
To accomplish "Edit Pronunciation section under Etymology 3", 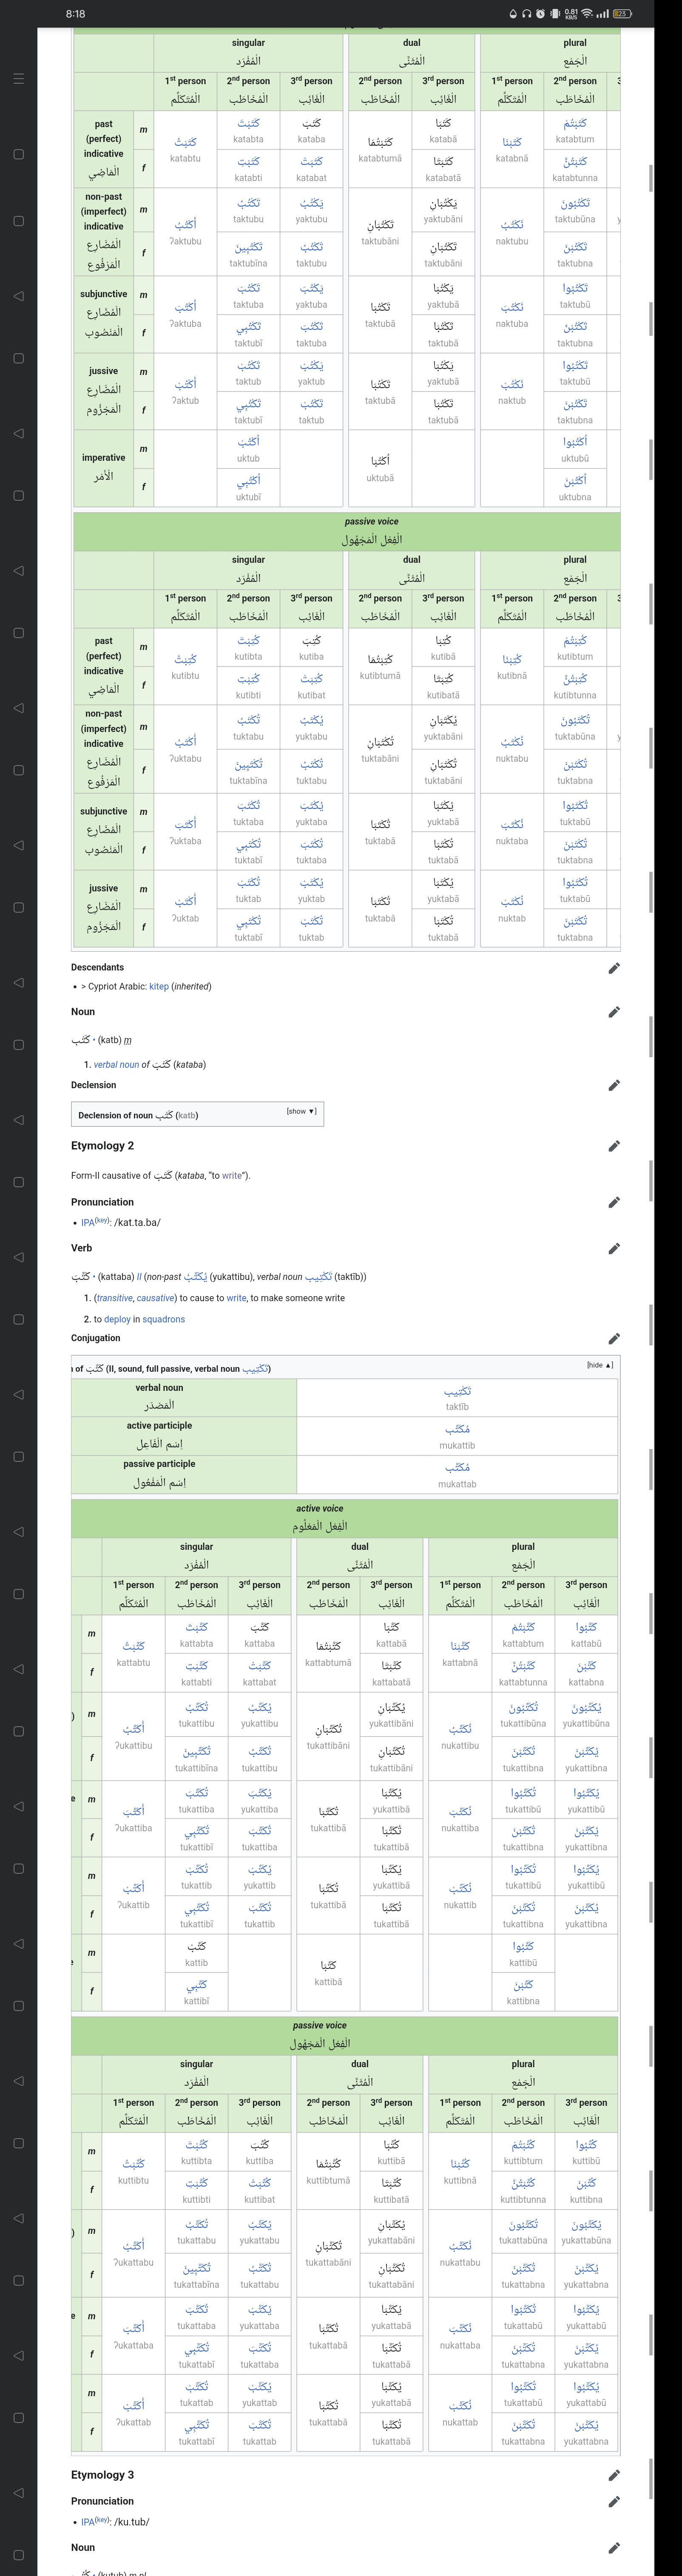I will point(614,2501).
